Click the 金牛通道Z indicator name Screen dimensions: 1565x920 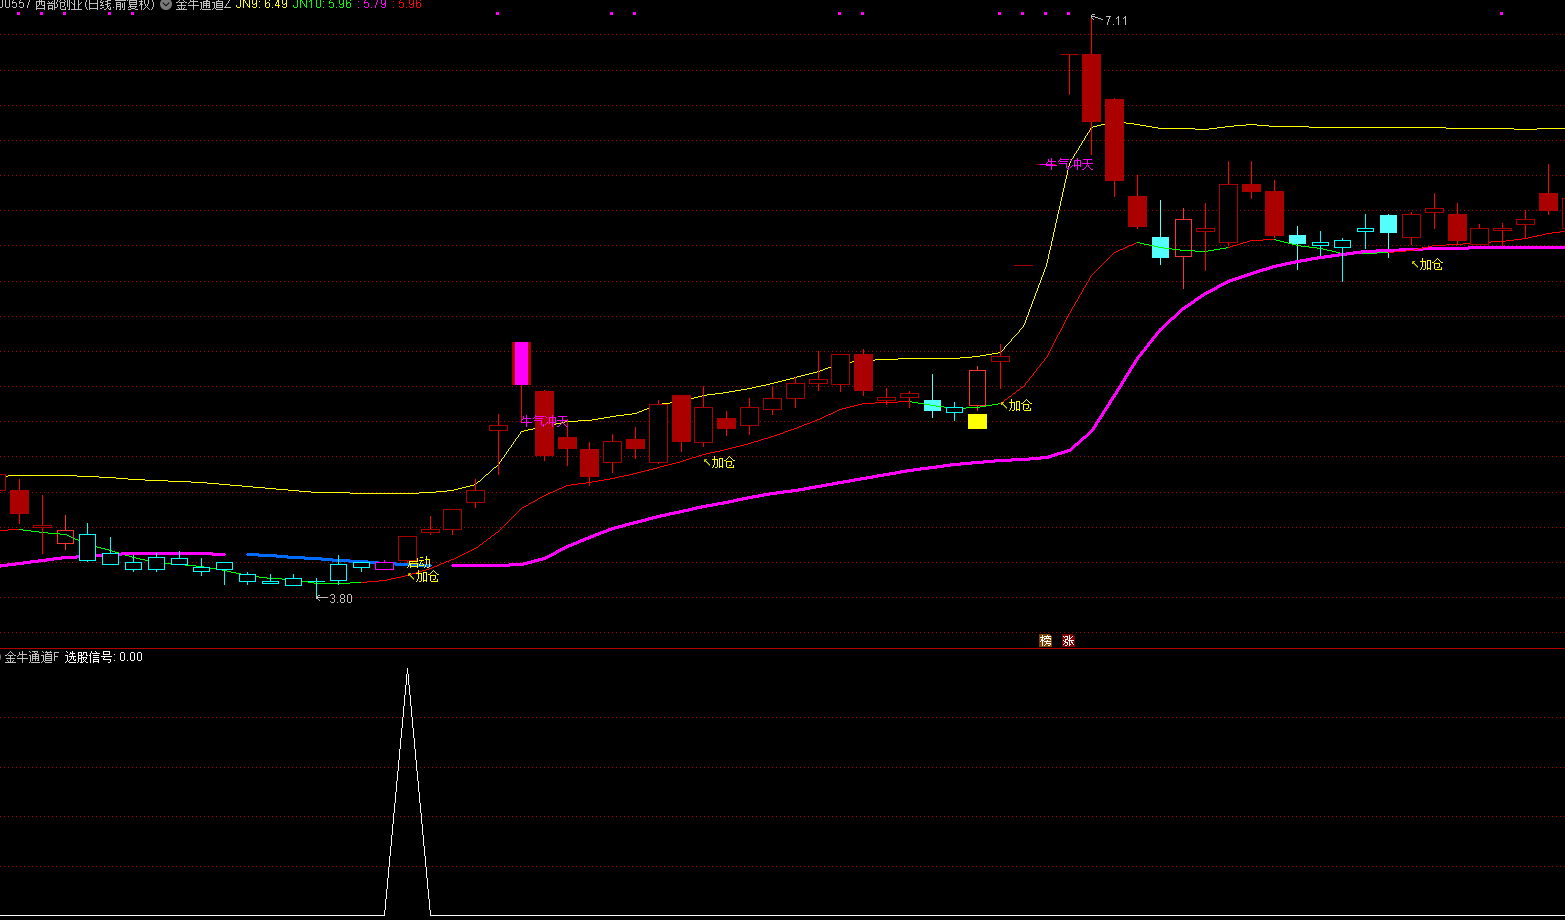click(204, 4)
